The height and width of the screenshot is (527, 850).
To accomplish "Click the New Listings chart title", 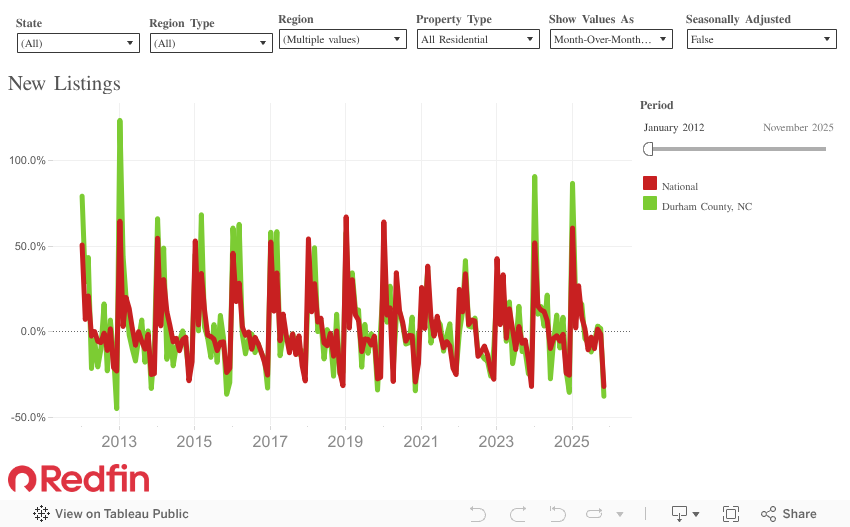I will tap(65, 83).
